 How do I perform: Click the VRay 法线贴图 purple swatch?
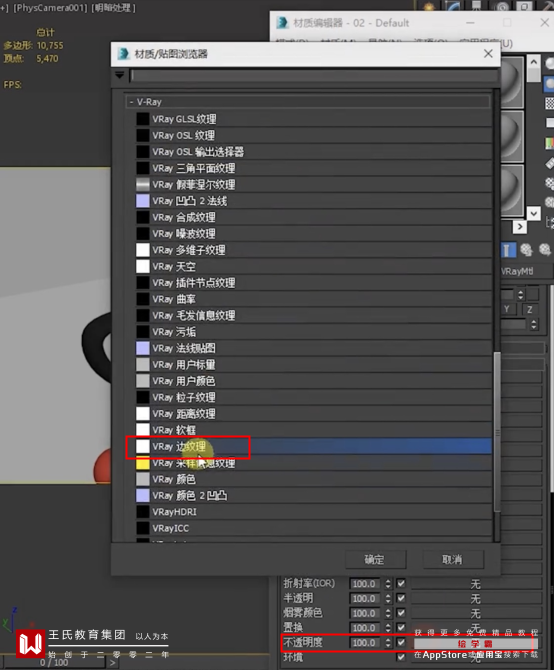[x=143, y=348]
